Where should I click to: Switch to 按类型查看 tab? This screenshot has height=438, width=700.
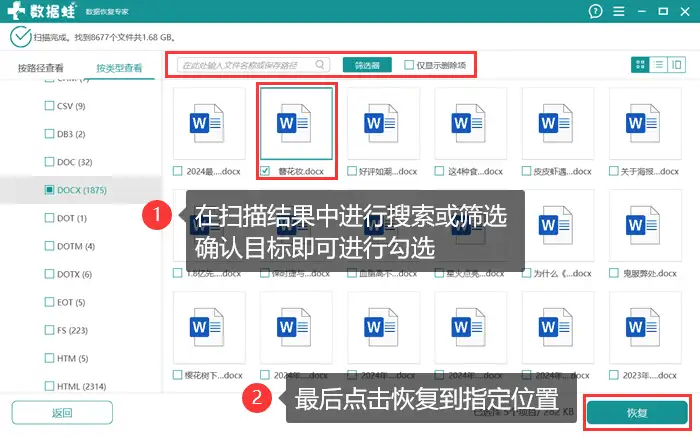(119, 68)
